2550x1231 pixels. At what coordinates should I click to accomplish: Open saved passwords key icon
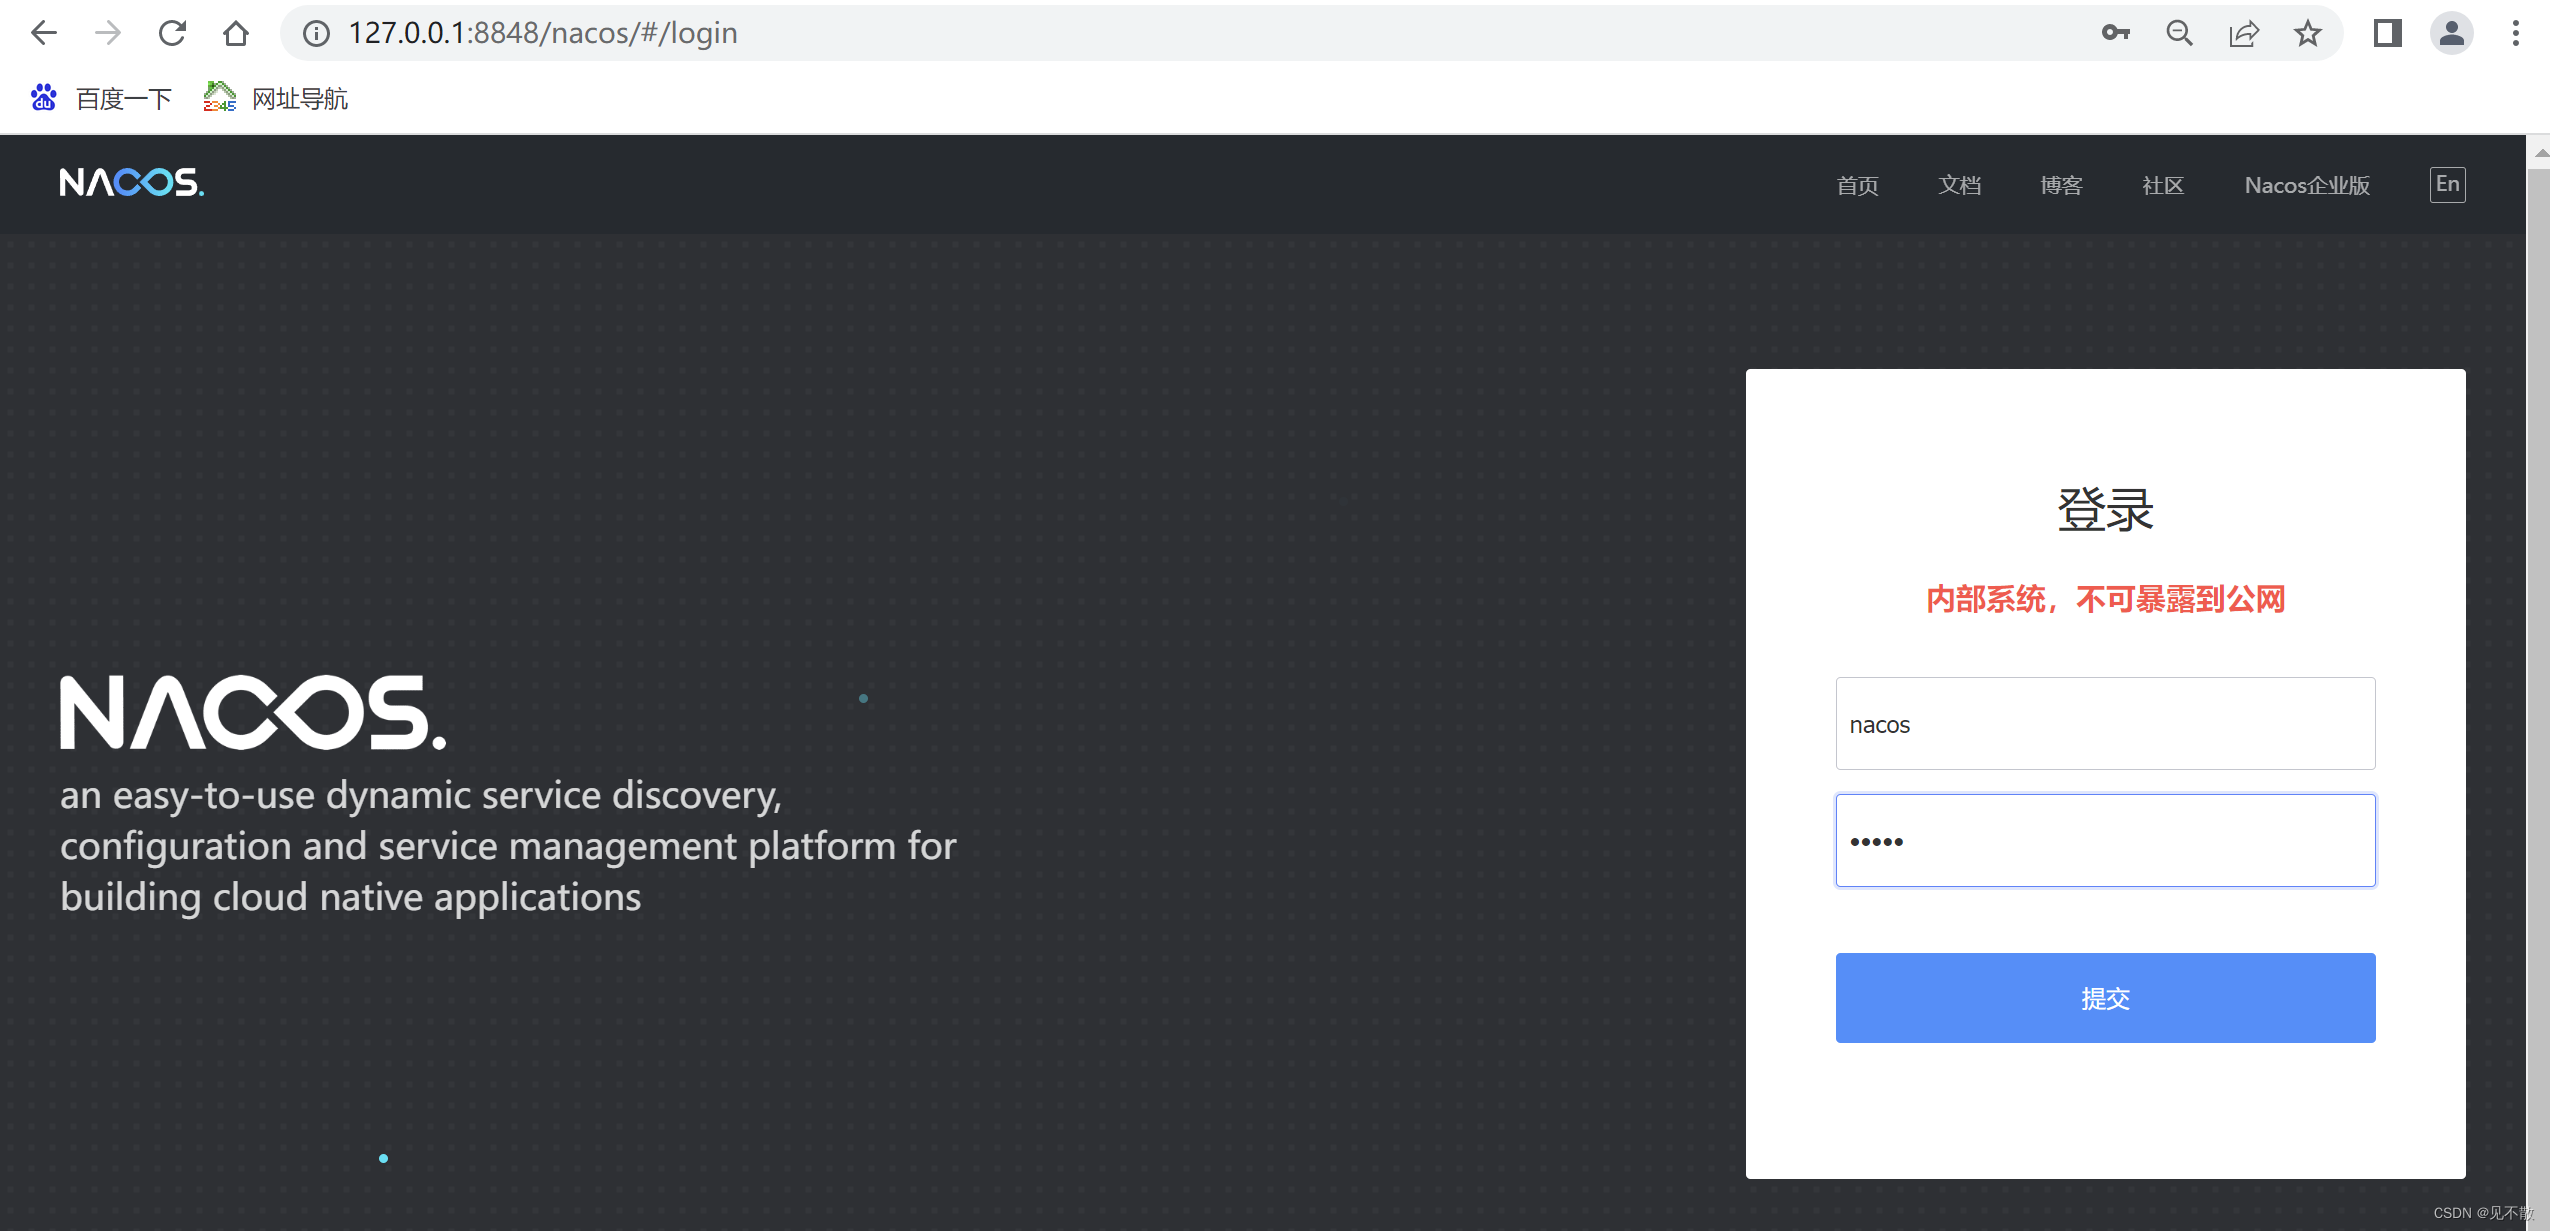[2115, 33]
